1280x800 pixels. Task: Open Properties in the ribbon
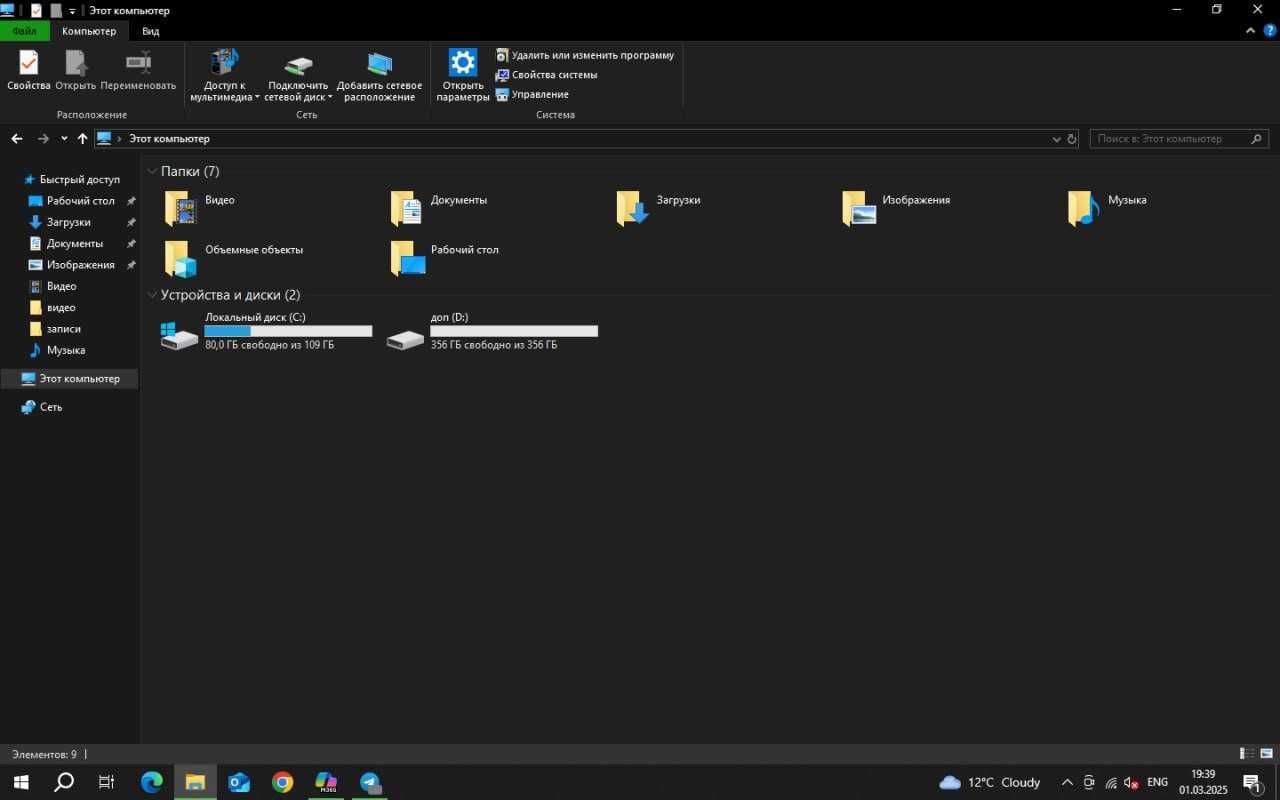28,70
